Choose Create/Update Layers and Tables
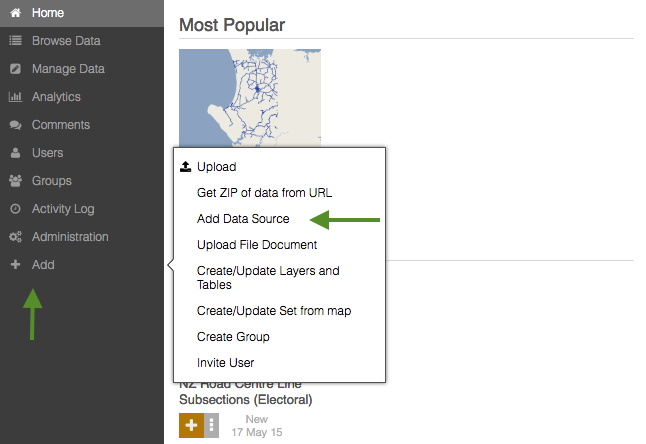 point(268,278)
